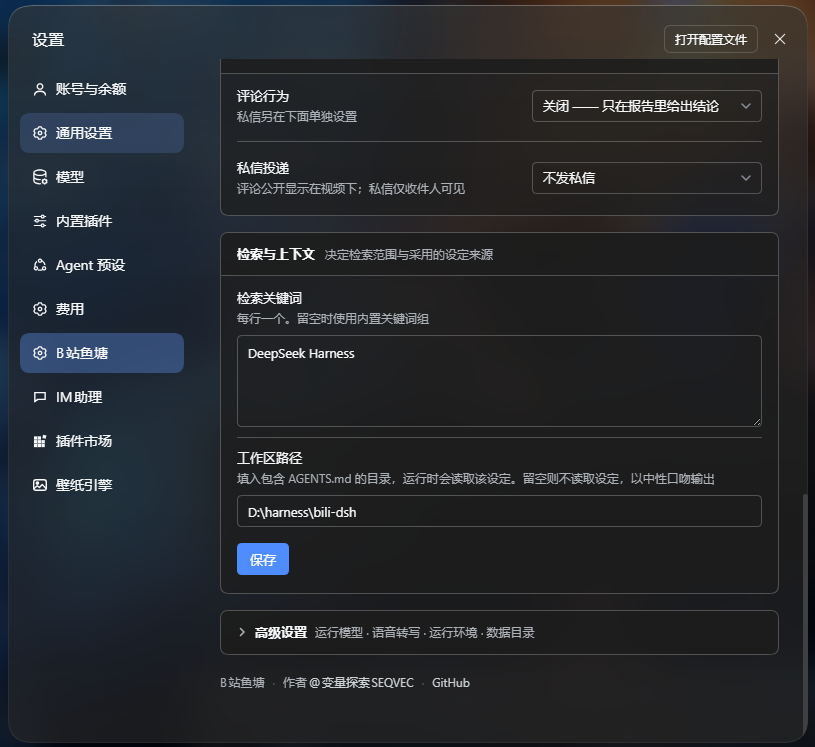Open the 费用 section
This screenshot has height=747, width=815.
pyautogui.click(x=102, y=309)
